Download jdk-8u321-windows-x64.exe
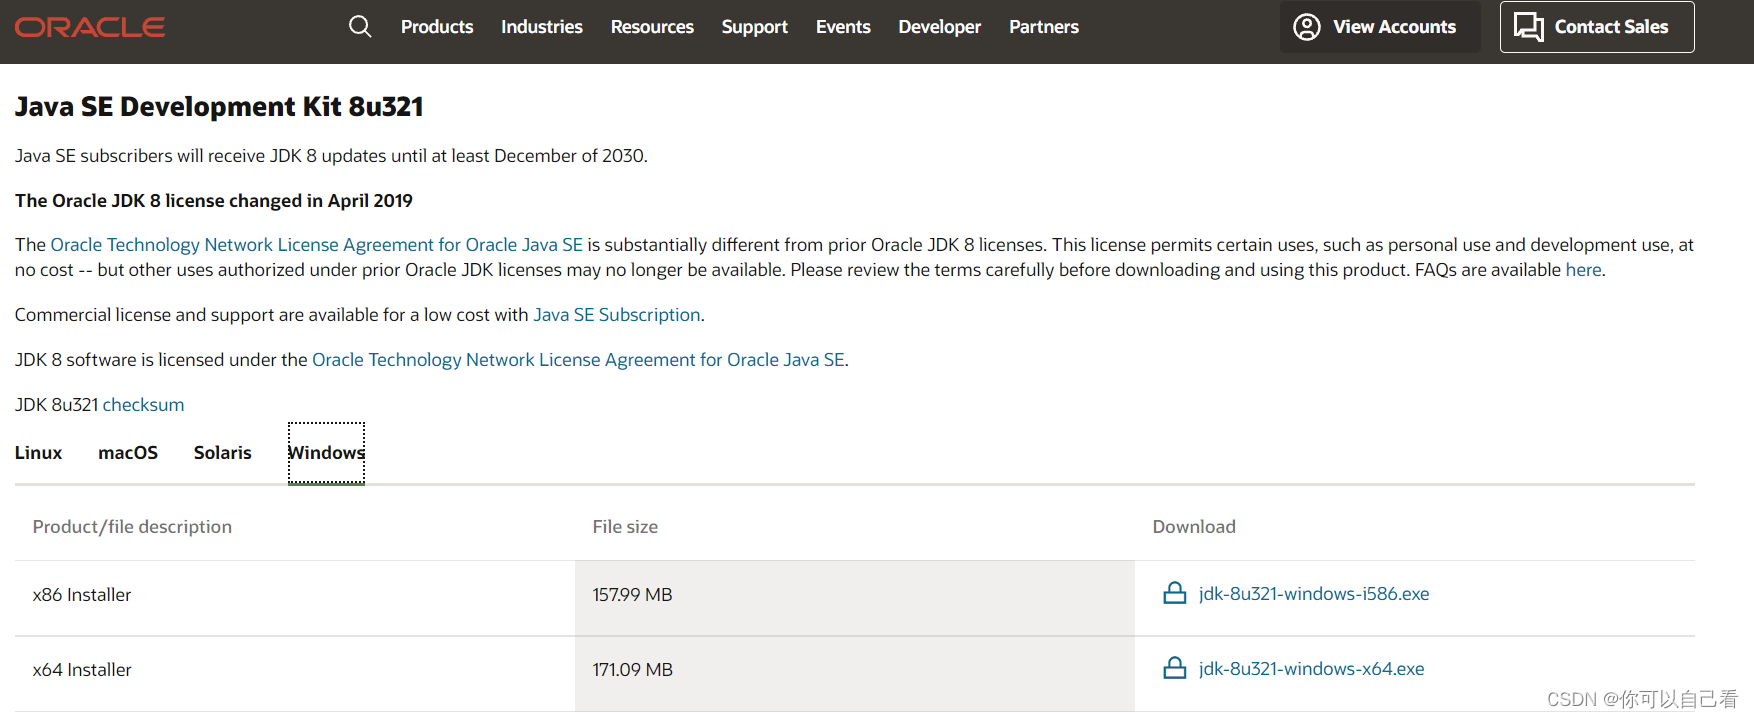Image resolution: width=1754 pixels, height=718 pixels. click(x=1312, y=669)
